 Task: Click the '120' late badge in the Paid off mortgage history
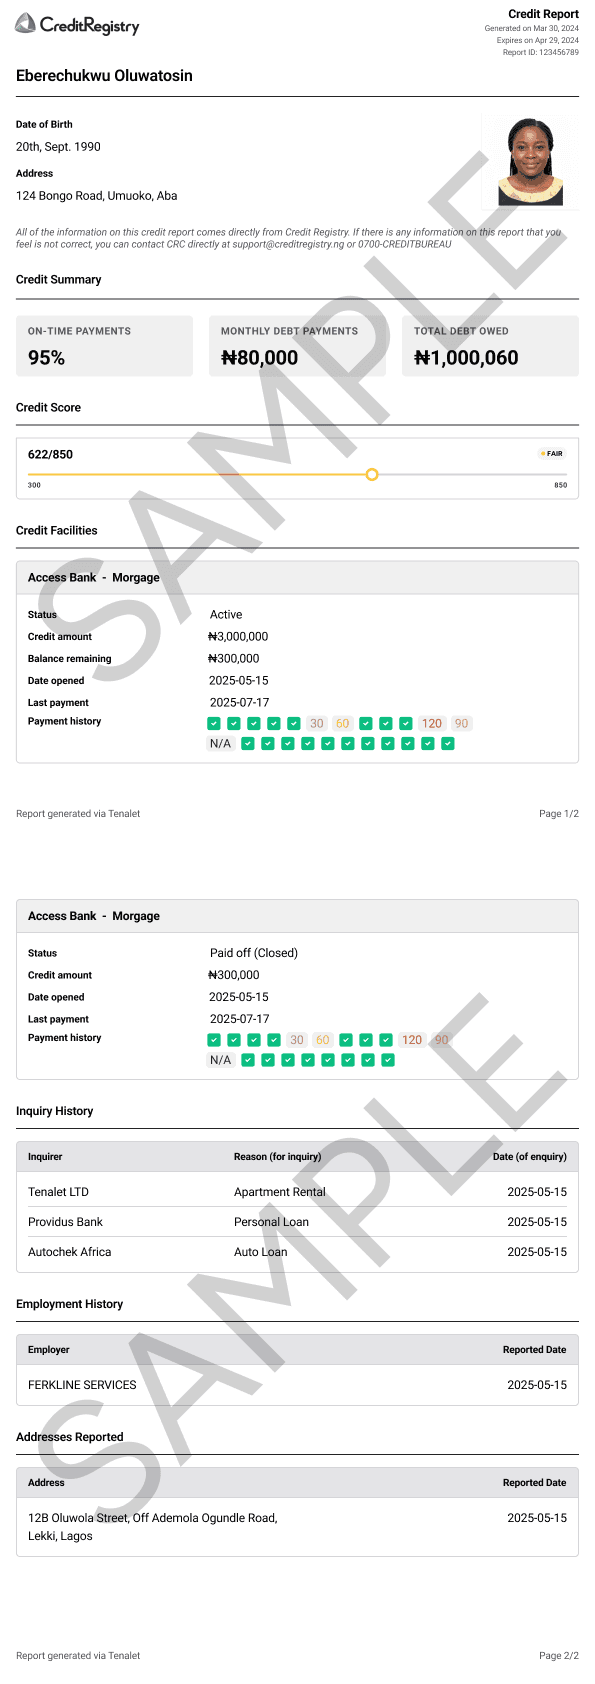tap(412, 1040)
